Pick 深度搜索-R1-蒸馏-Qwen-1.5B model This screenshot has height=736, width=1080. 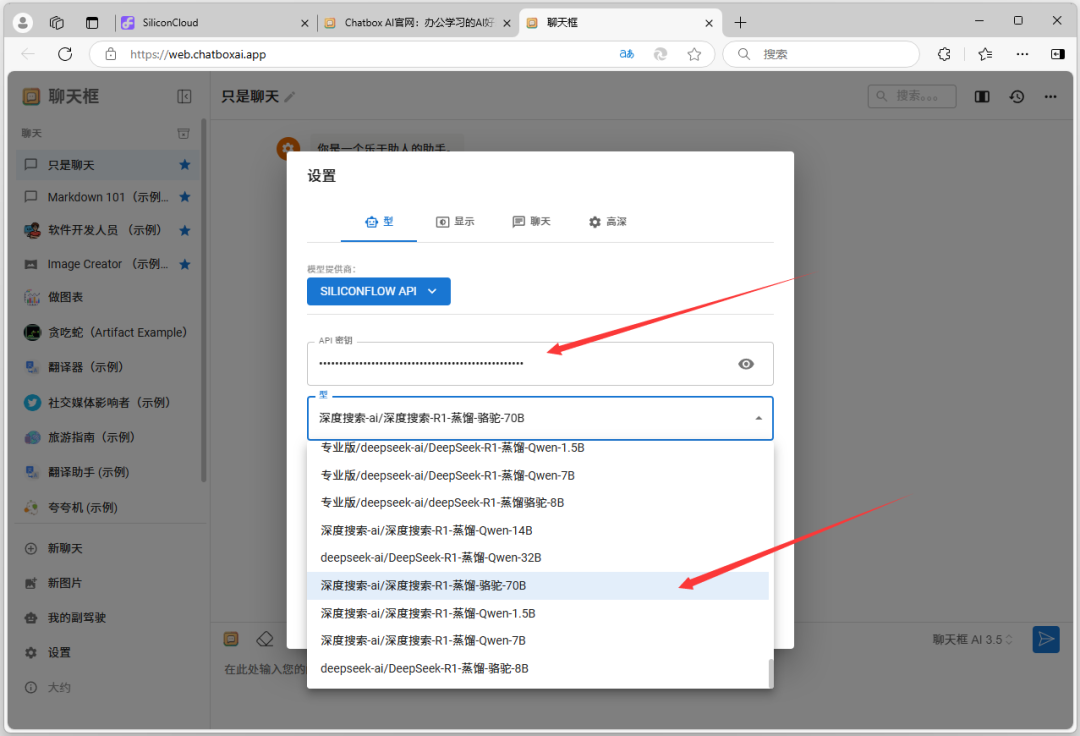pos(538,613)
